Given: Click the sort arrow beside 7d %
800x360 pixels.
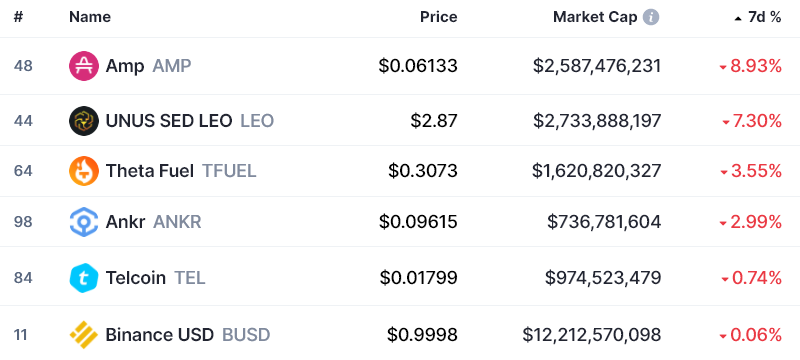Looking at the screenshot, I should click(x=738, y=18).
